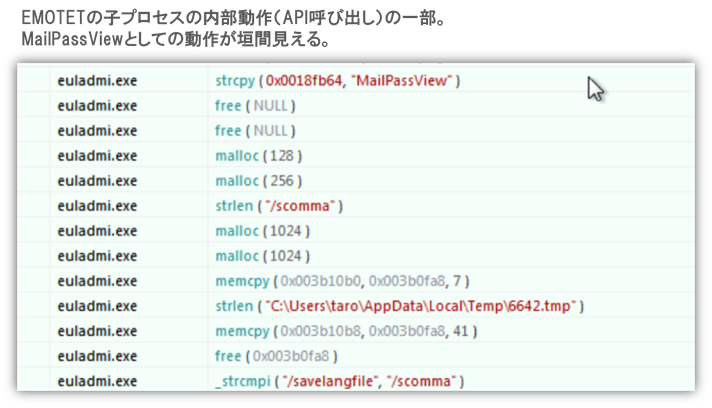
Task: Select the _strcmpi "/savelangfile" comparison row
Action: tap(339, 381)
